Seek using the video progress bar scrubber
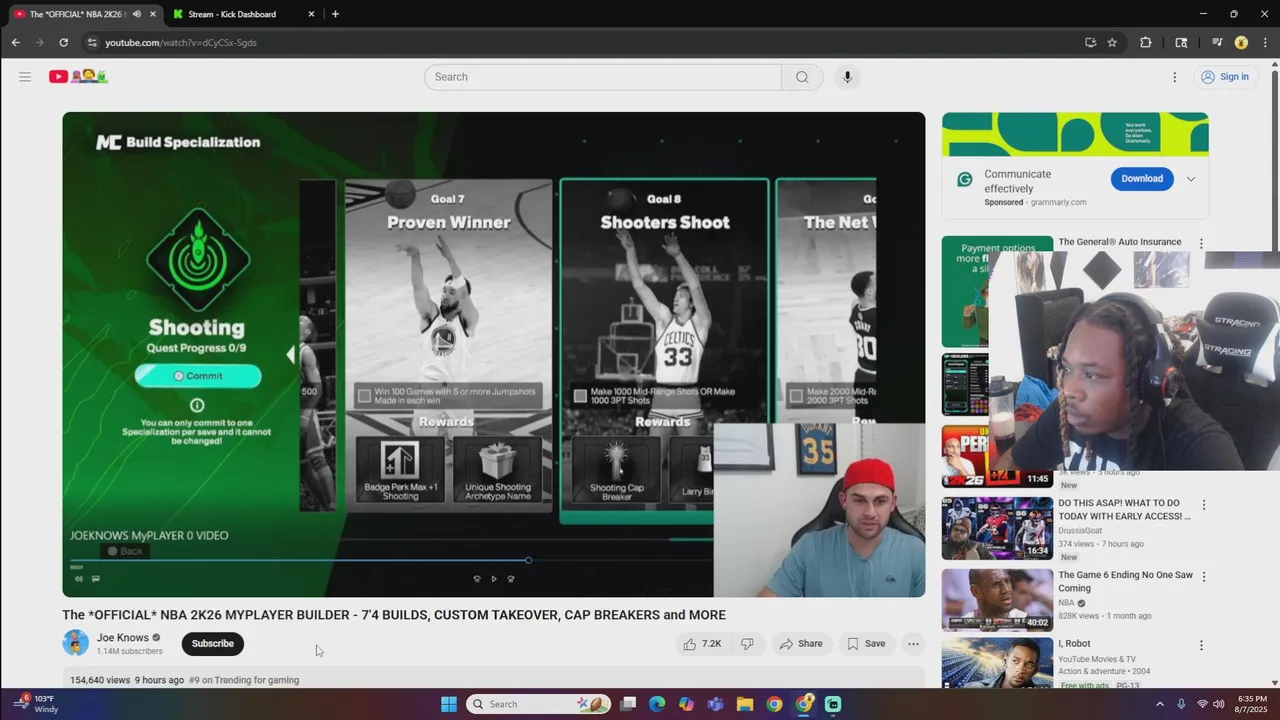This screenshot has height=720, width=1280. click(x=528, y=560)
